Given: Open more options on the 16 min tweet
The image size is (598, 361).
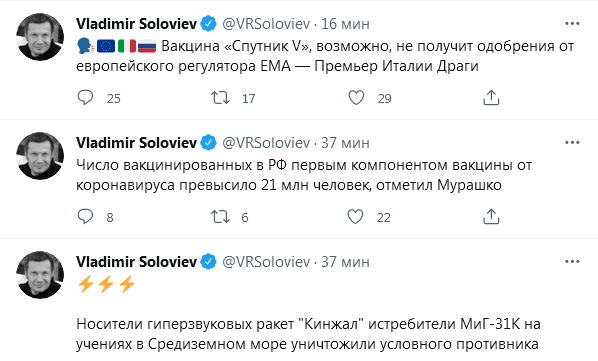Looking at the screenshot, I should [x=572, y=24].
